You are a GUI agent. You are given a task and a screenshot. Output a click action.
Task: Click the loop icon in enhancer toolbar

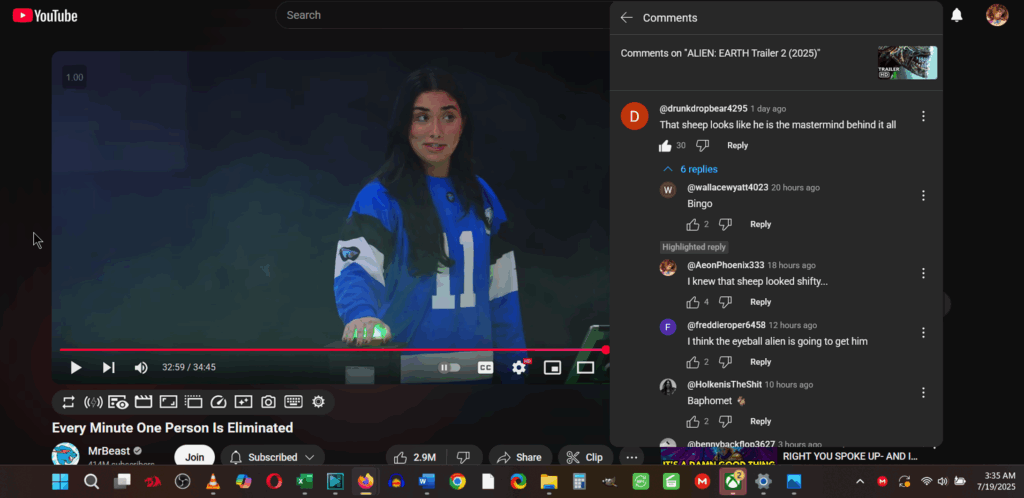coord(69,402)
